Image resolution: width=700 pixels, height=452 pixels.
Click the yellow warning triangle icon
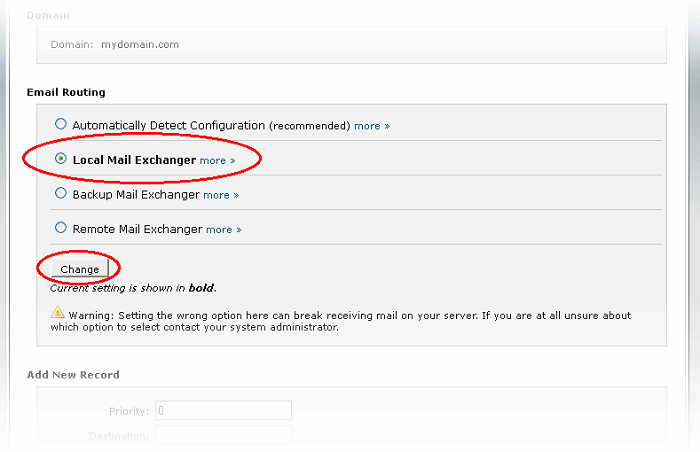coord(57,313)
